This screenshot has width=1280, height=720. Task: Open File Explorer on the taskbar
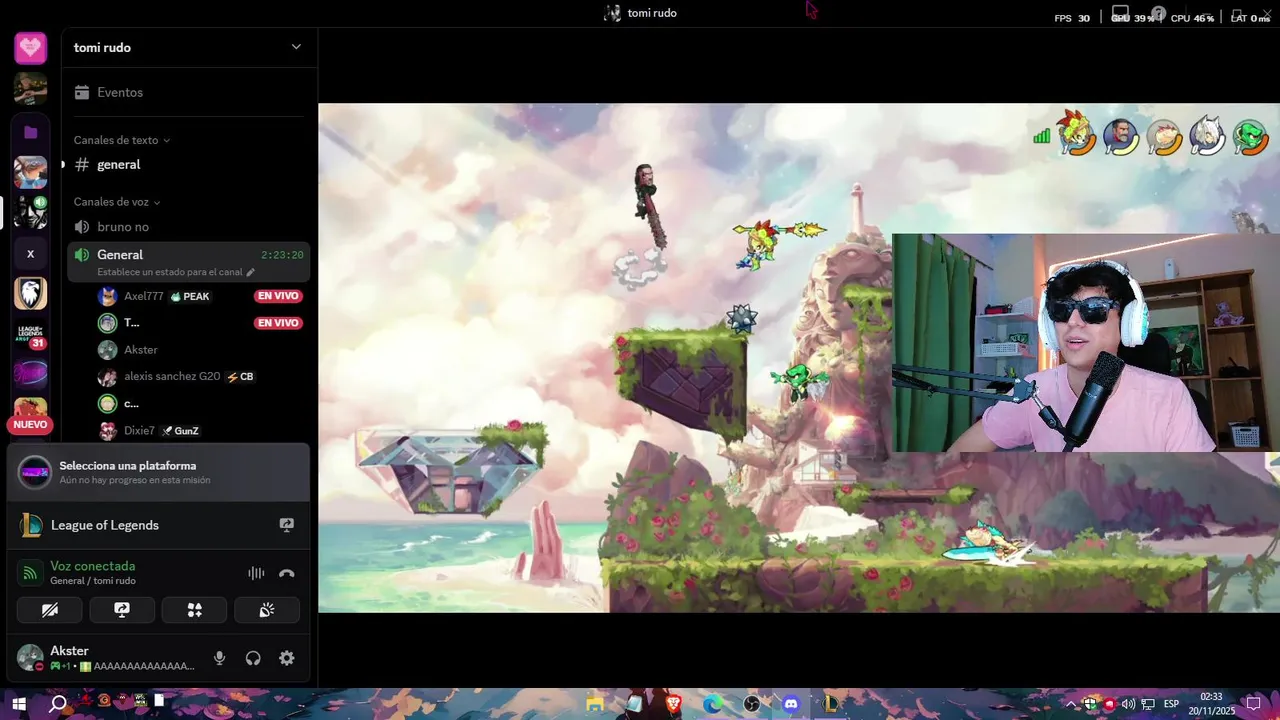coord(595,704)
